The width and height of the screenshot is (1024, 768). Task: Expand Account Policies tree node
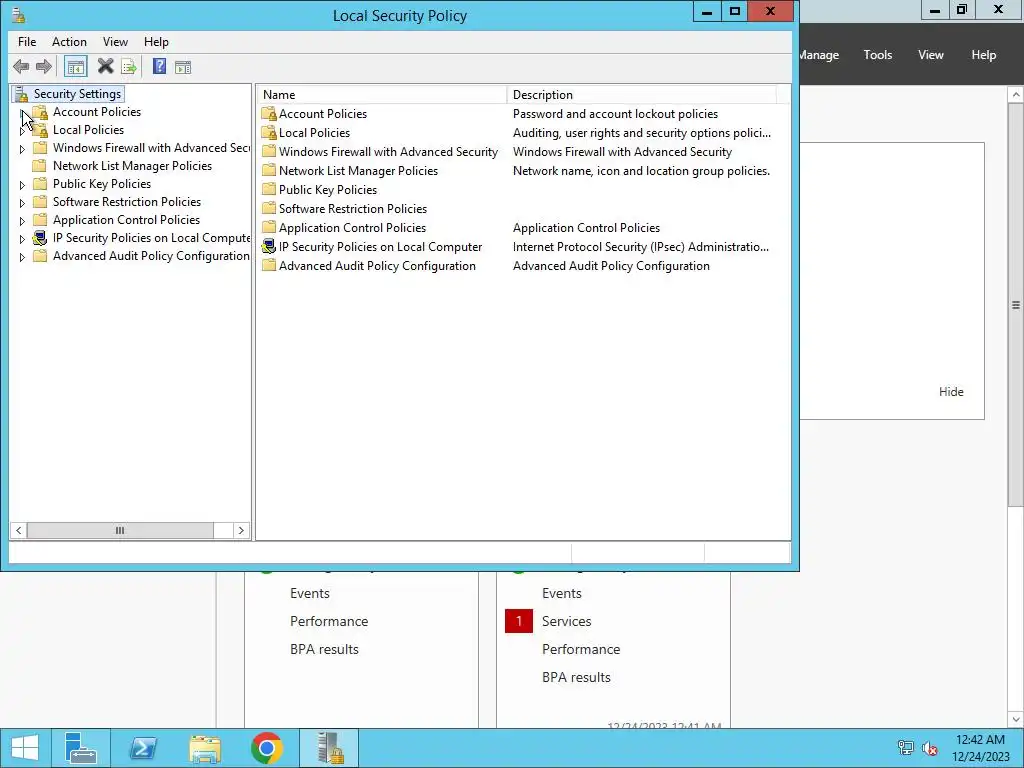click(x=22, y=113)
